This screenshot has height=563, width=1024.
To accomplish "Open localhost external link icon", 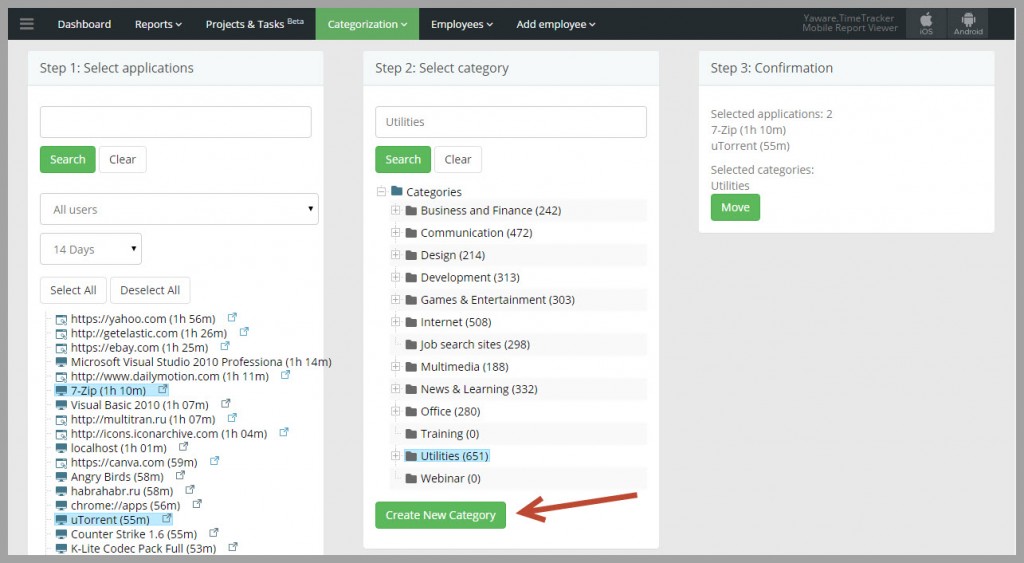I will pos(183,447).
